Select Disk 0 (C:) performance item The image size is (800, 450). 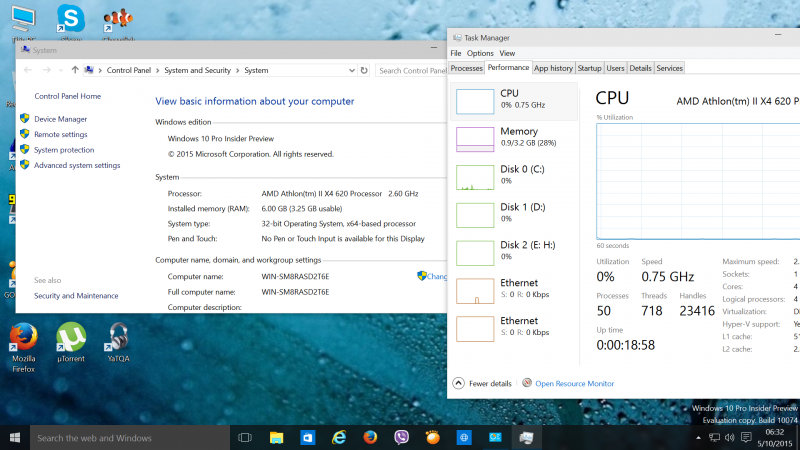514,177
